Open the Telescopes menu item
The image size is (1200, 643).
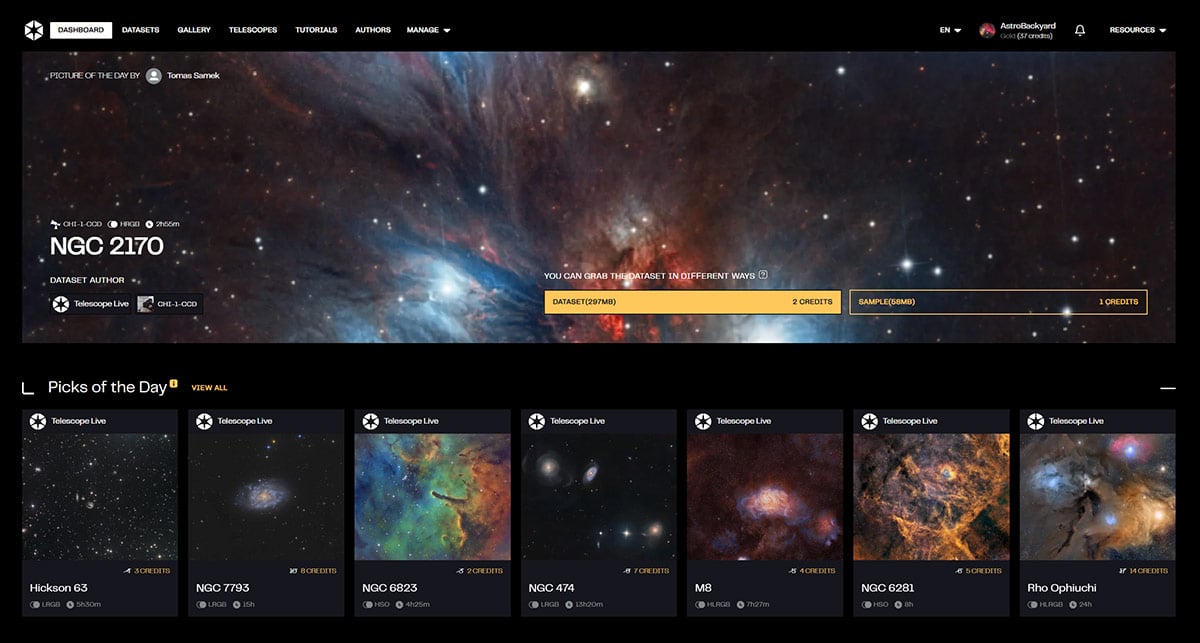253,30
